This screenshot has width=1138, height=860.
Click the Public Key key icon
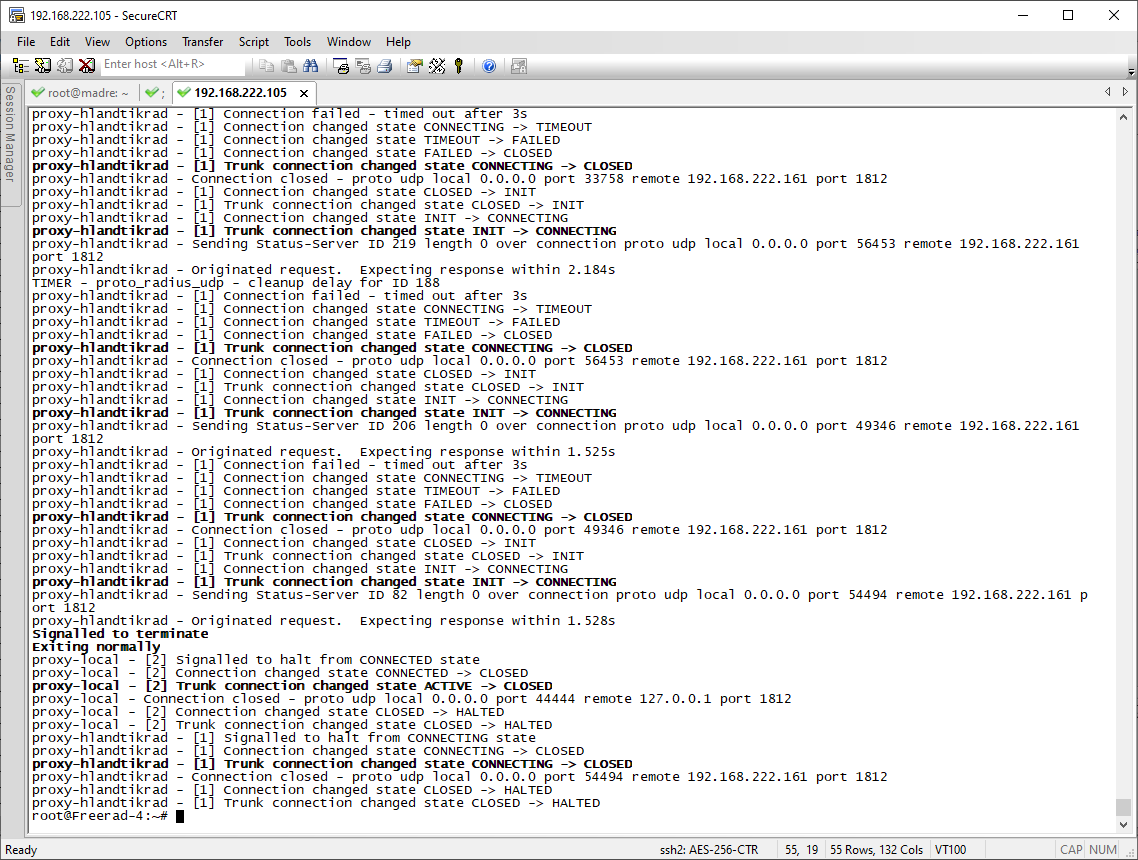459,66
